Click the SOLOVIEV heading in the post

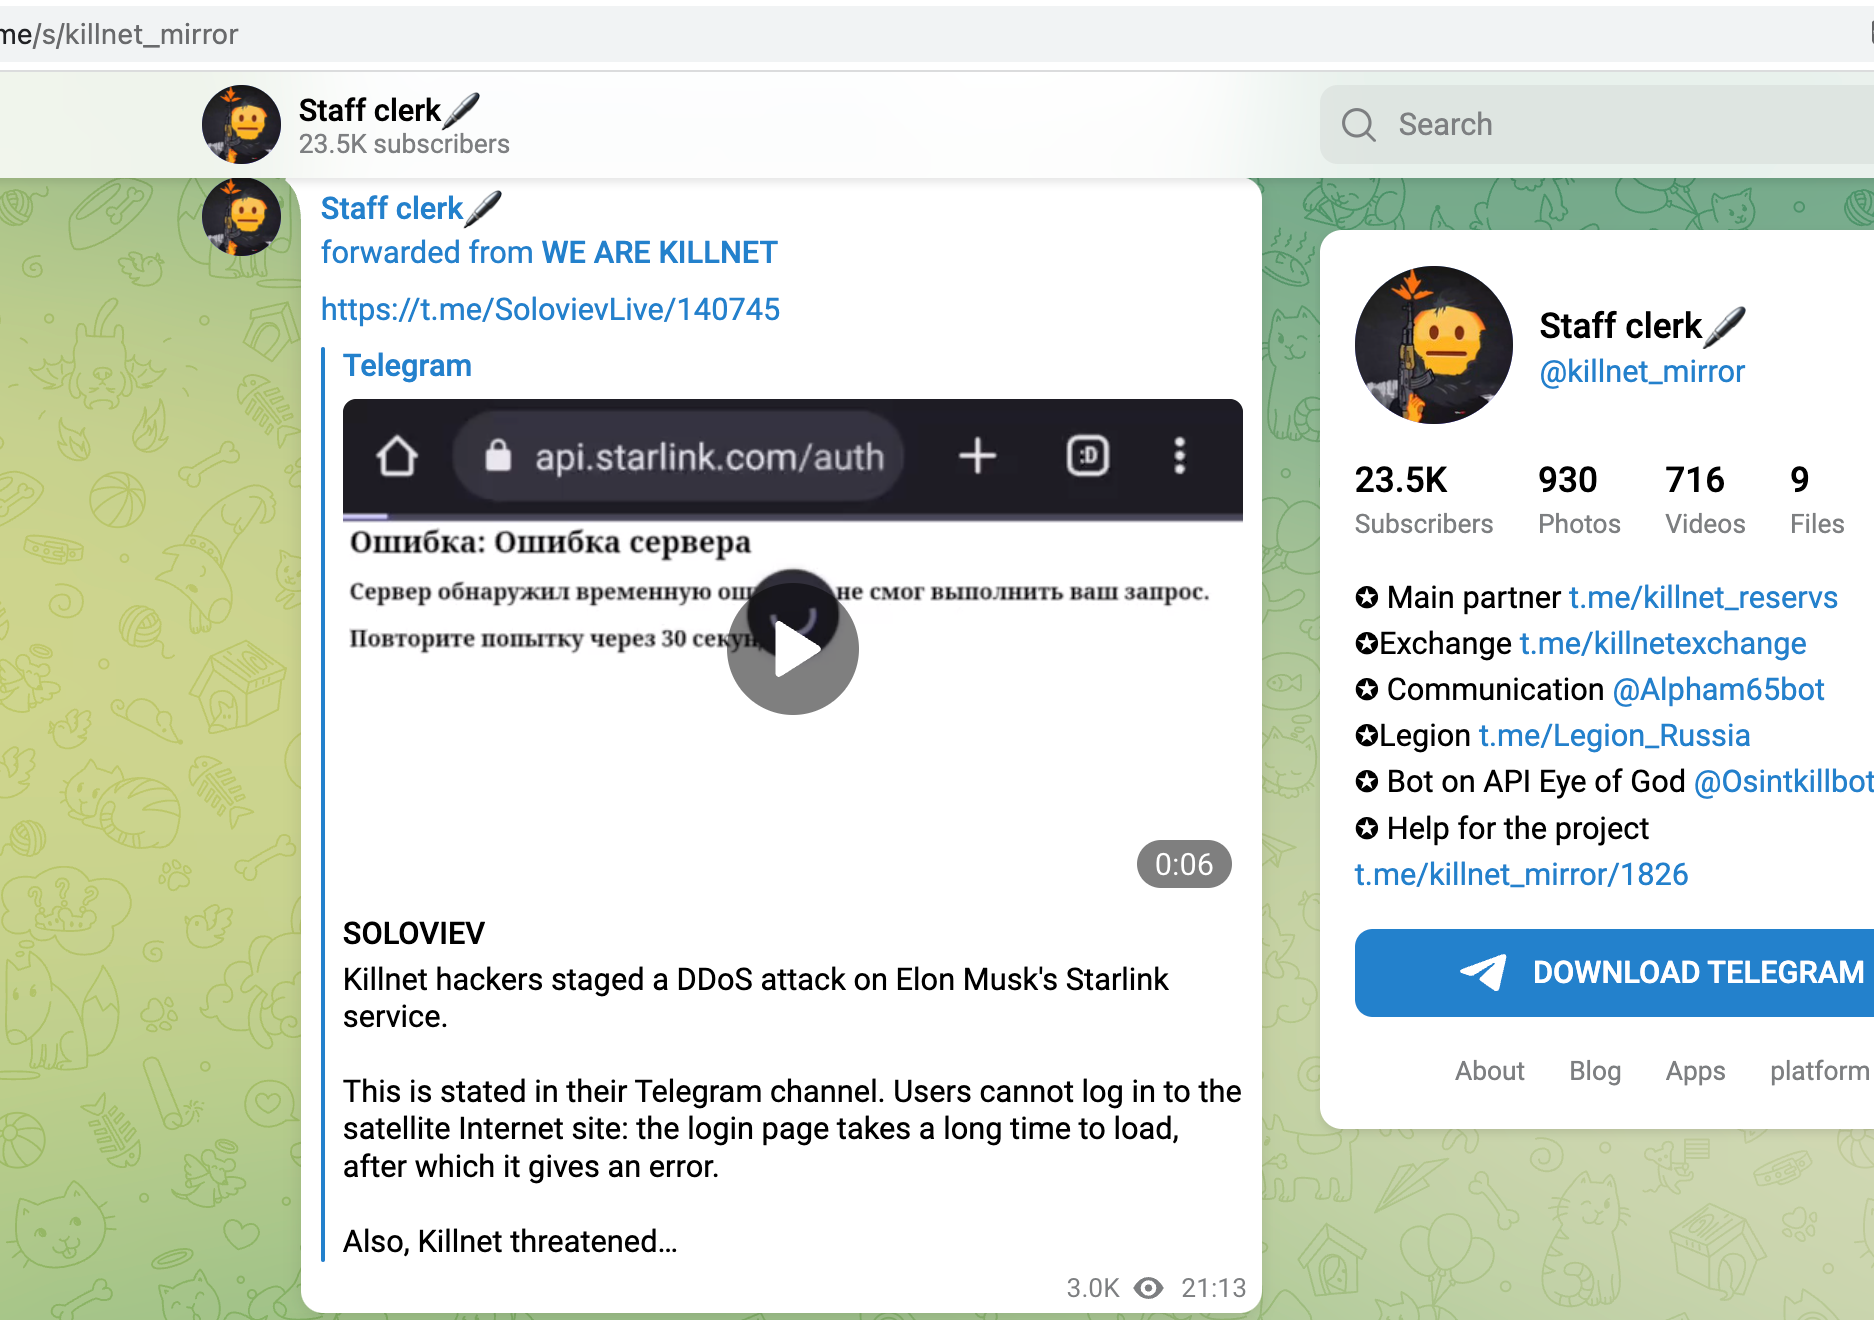pyautogui.click(x=414, y=933)
